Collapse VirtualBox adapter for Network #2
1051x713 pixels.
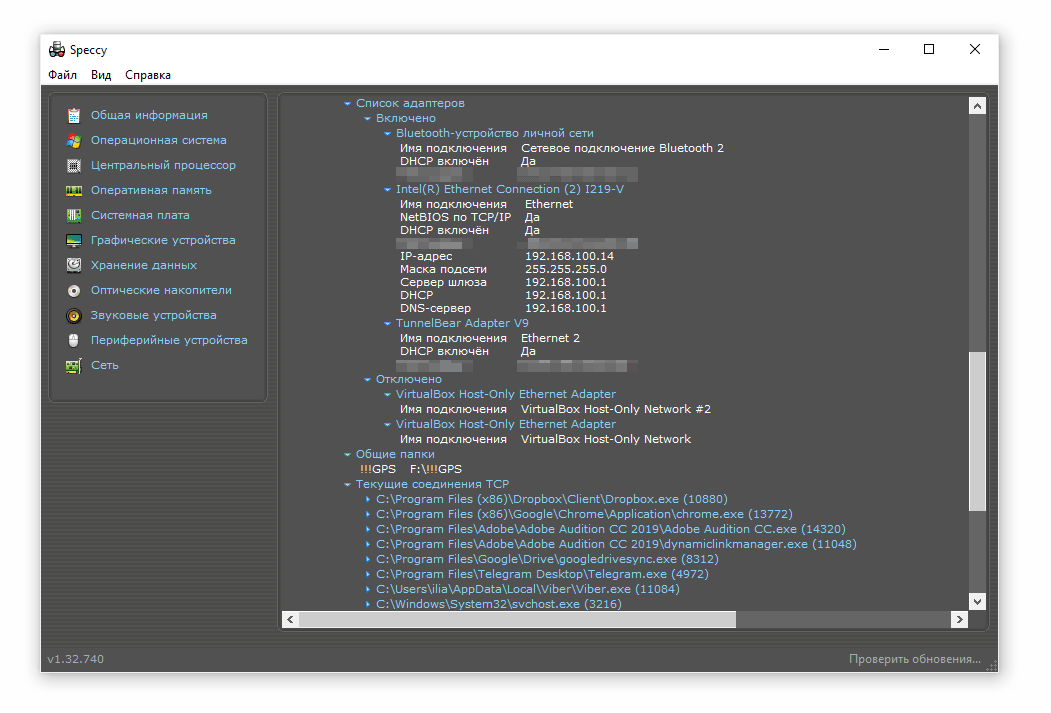[387, 395]
